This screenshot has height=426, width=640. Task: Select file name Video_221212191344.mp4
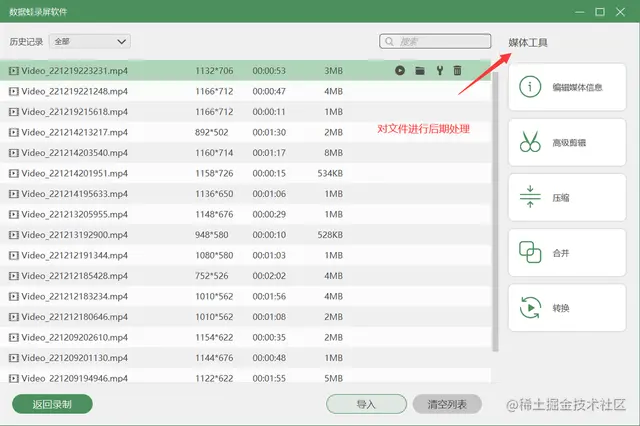tap(74, 255)
